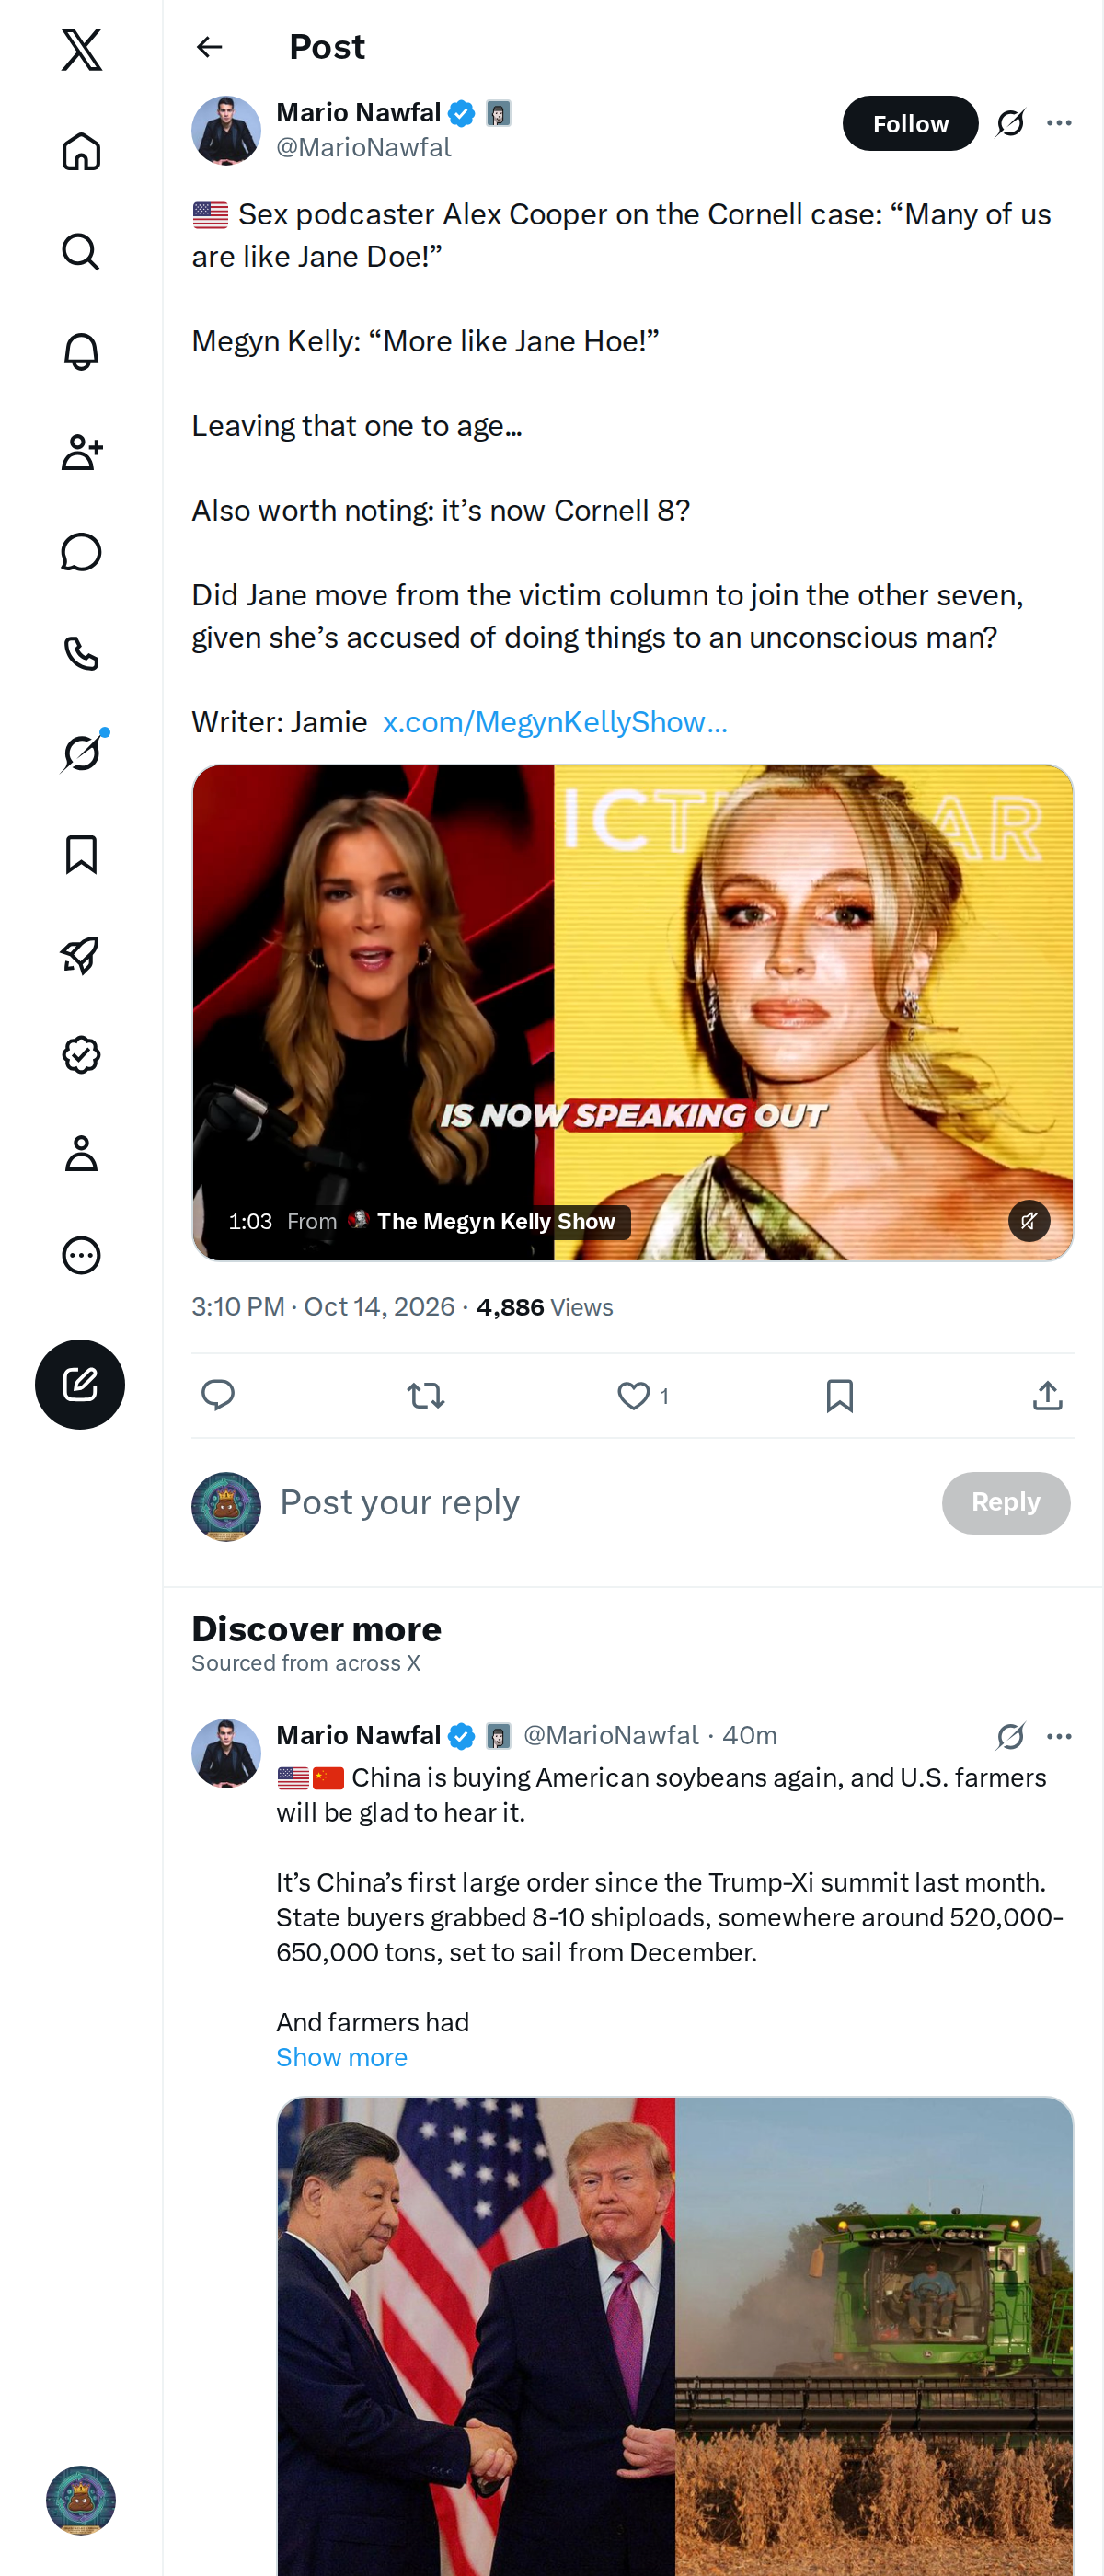This screenshot has width=1104, height=2576.
Task: Open the Home feed from sidebar
Action: pyautogui.click(x=81, y=152)
